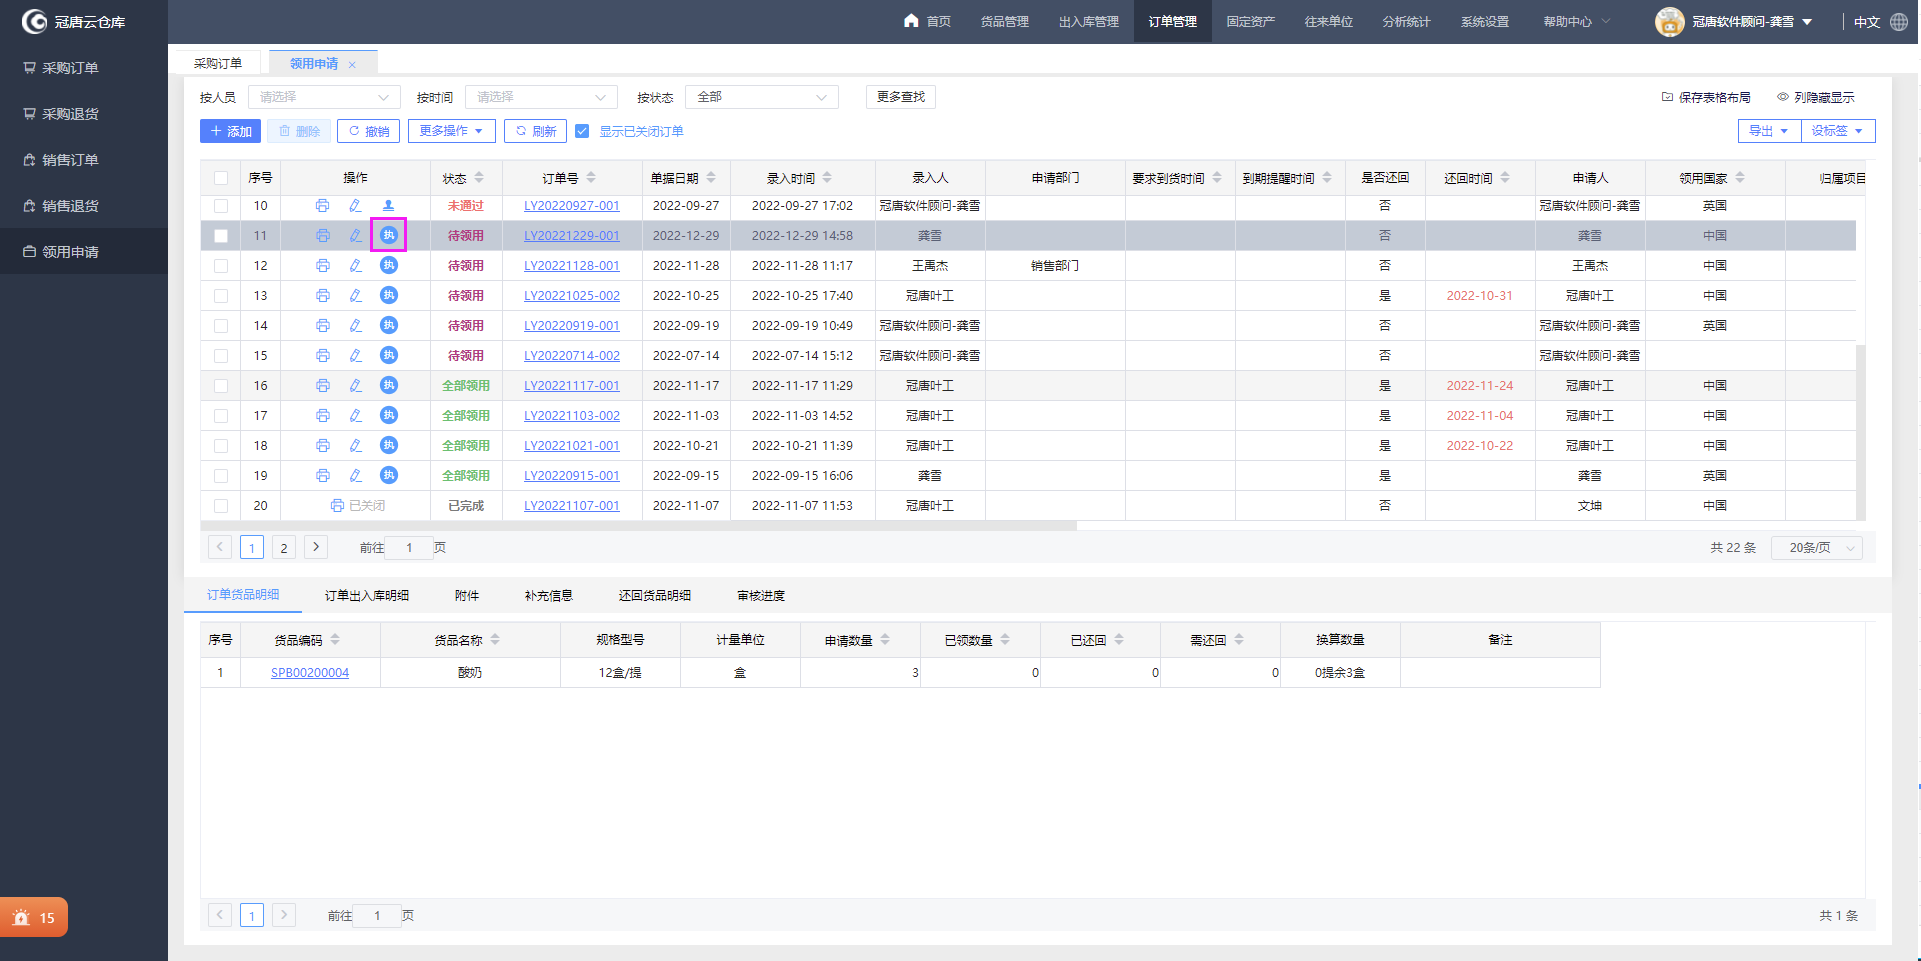Uncheck the 显示已关闭订单 checkbox
This screenshot has width=1921, height=961.
point(582,131)
